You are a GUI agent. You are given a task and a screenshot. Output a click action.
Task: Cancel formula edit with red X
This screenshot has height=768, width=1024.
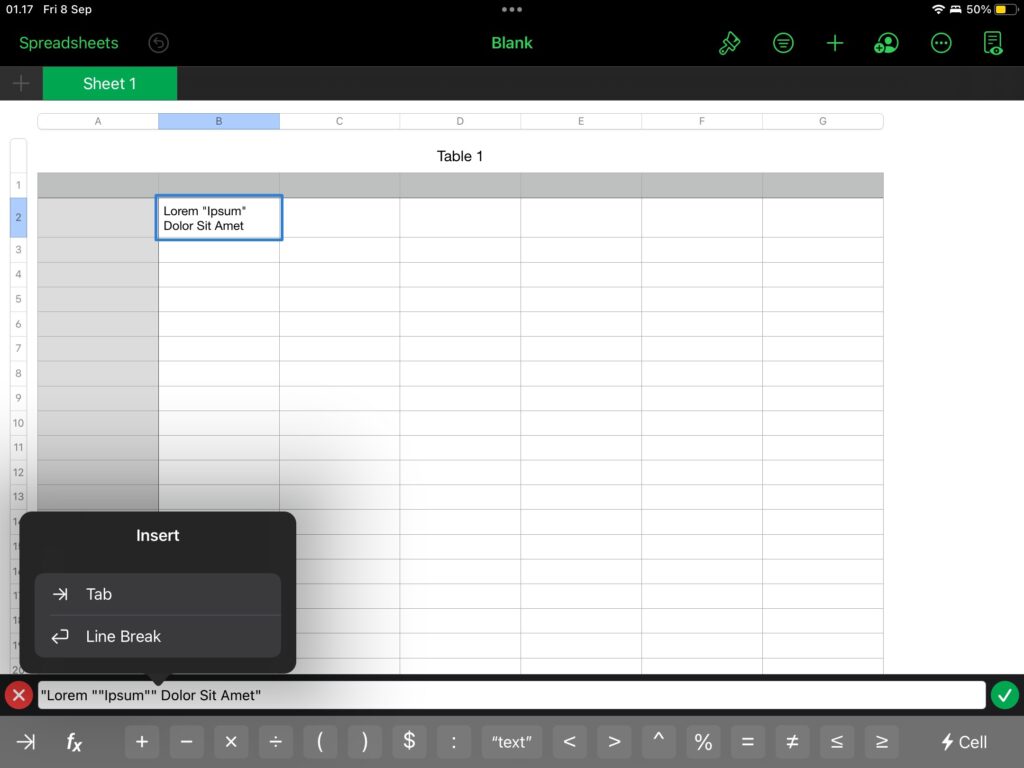click(x=18, y=695)
